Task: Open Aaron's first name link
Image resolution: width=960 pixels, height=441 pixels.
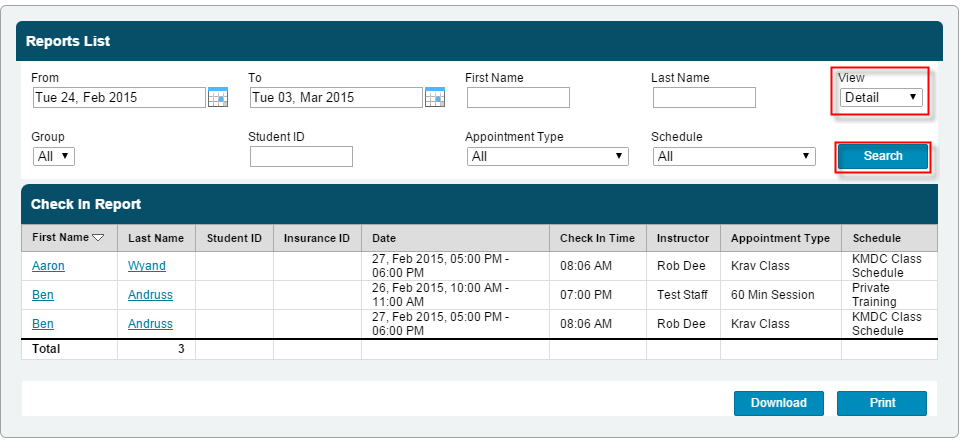Action: pos(48,266)
